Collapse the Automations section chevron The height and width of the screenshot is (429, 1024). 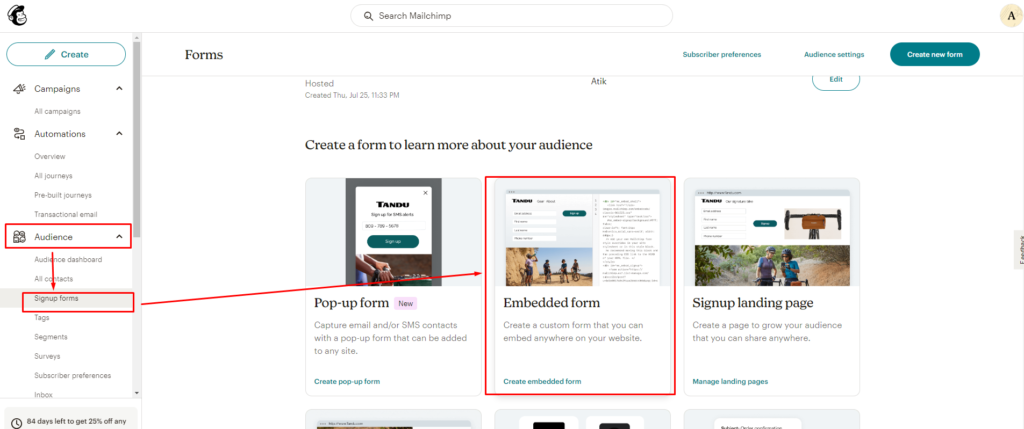point(119,133)
